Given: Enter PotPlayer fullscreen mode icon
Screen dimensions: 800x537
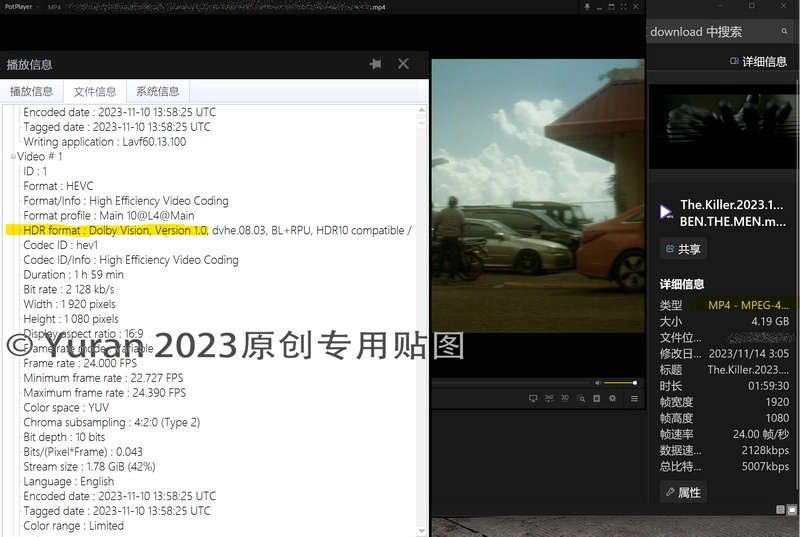Looking at the screenshot, I should pyautogui.click(x=623, y=7).
